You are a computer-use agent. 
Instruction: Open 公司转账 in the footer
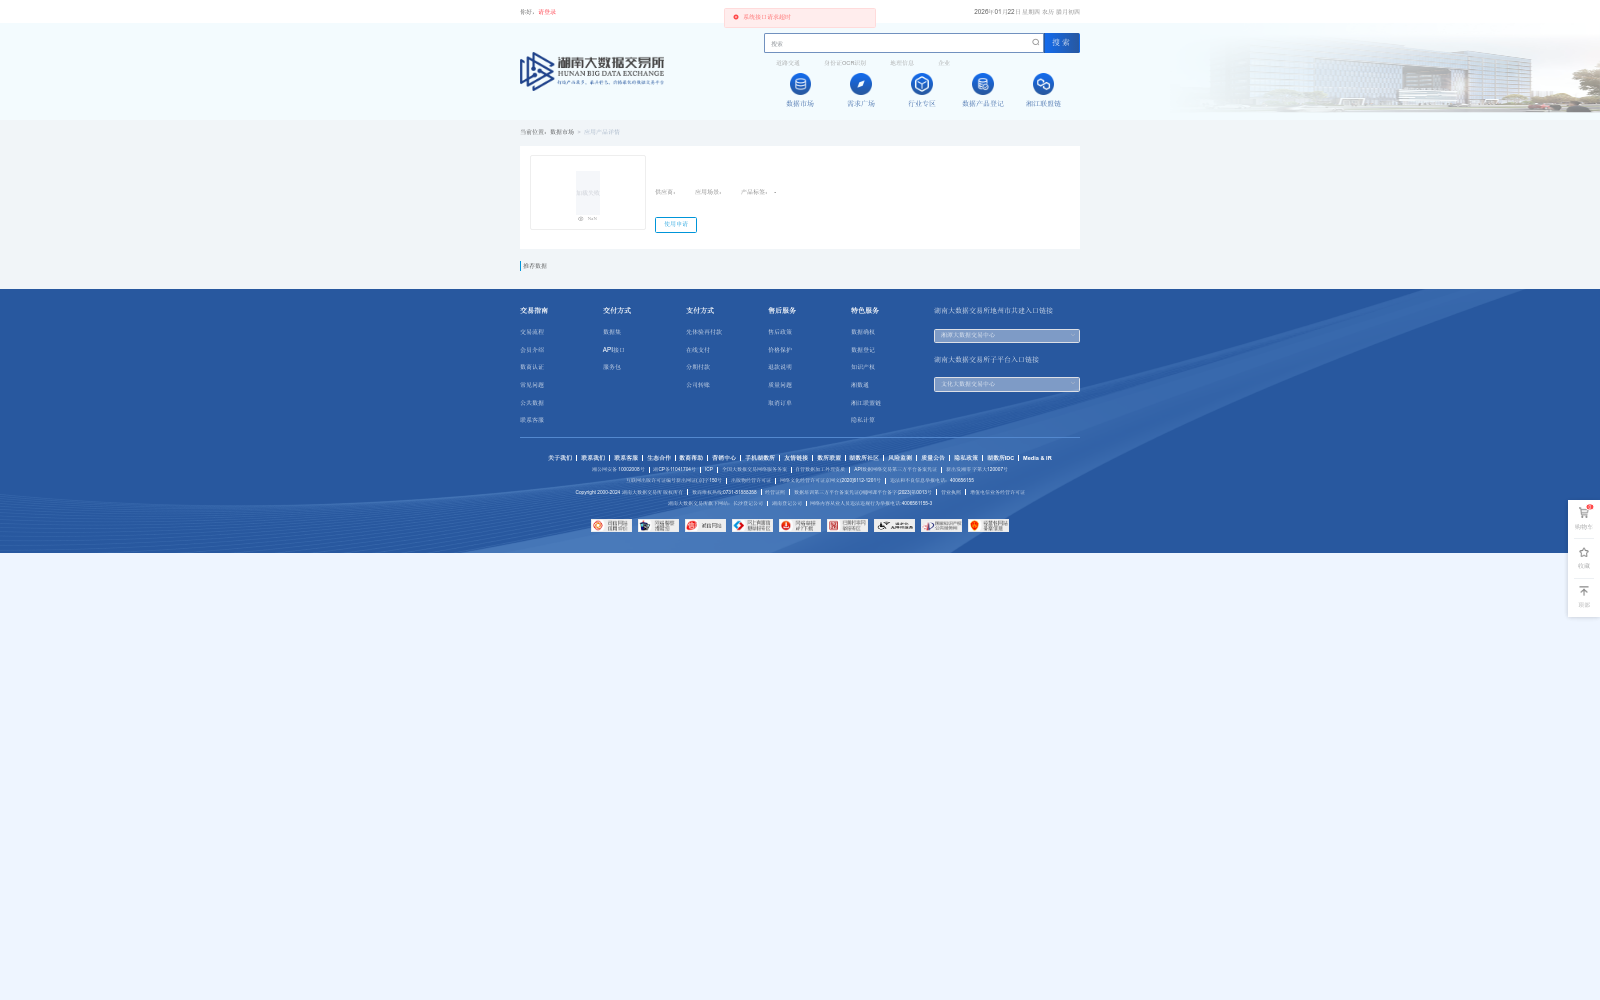698,385
